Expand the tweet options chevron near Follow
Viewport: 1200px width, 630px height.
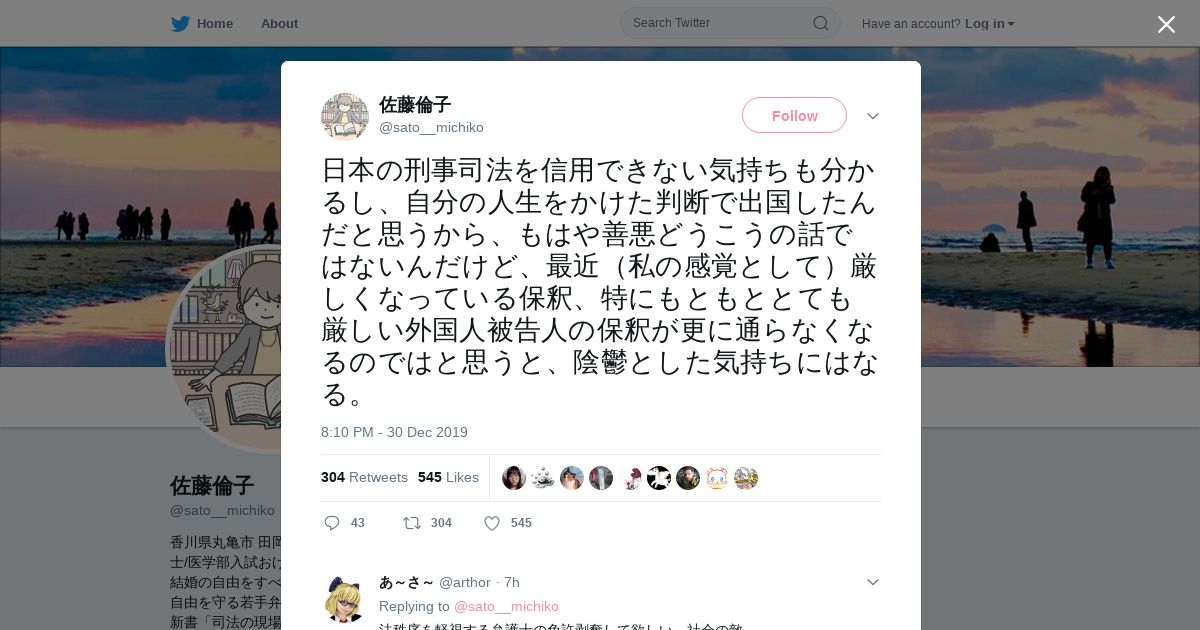coord(873,116)
